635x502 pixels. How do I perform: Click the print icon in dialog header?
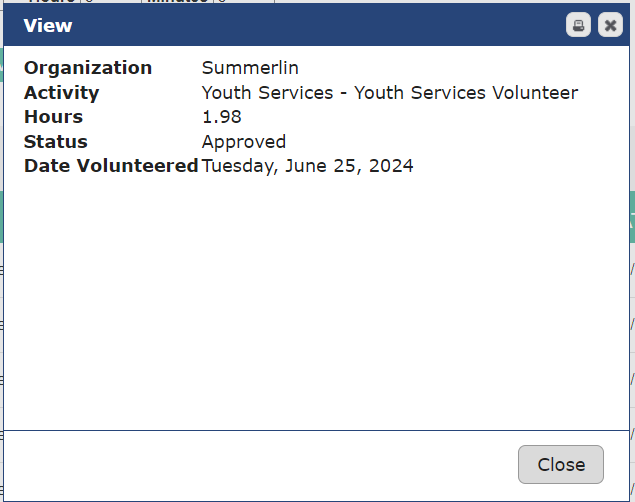[x=578, y=25]
